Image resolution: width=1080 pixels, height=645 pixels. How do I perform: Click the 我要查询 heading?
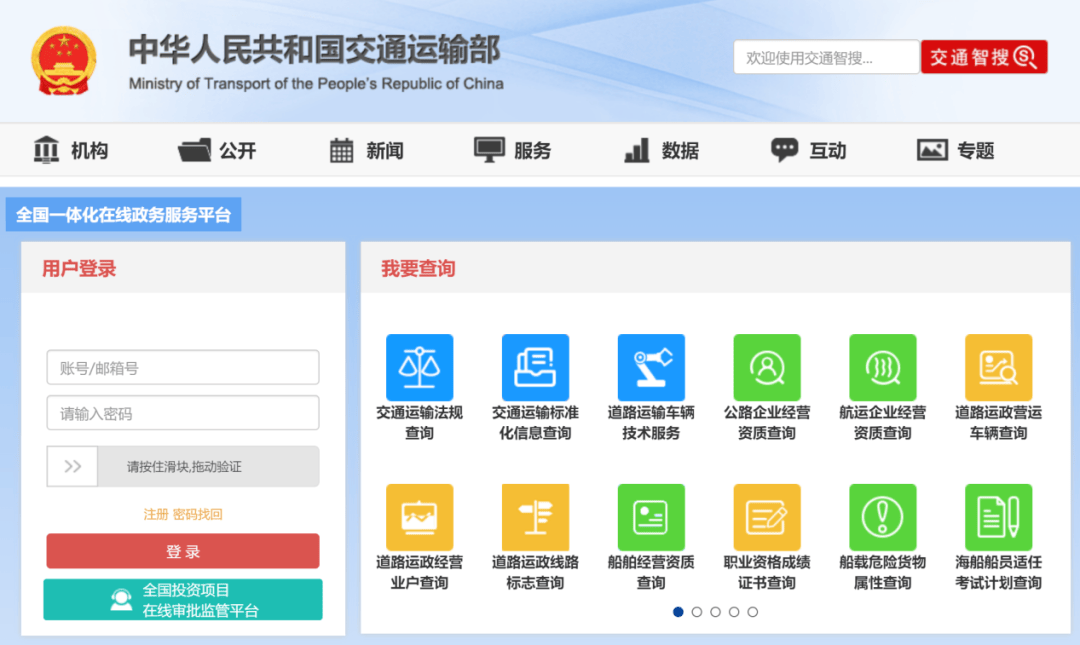(418, 269)
